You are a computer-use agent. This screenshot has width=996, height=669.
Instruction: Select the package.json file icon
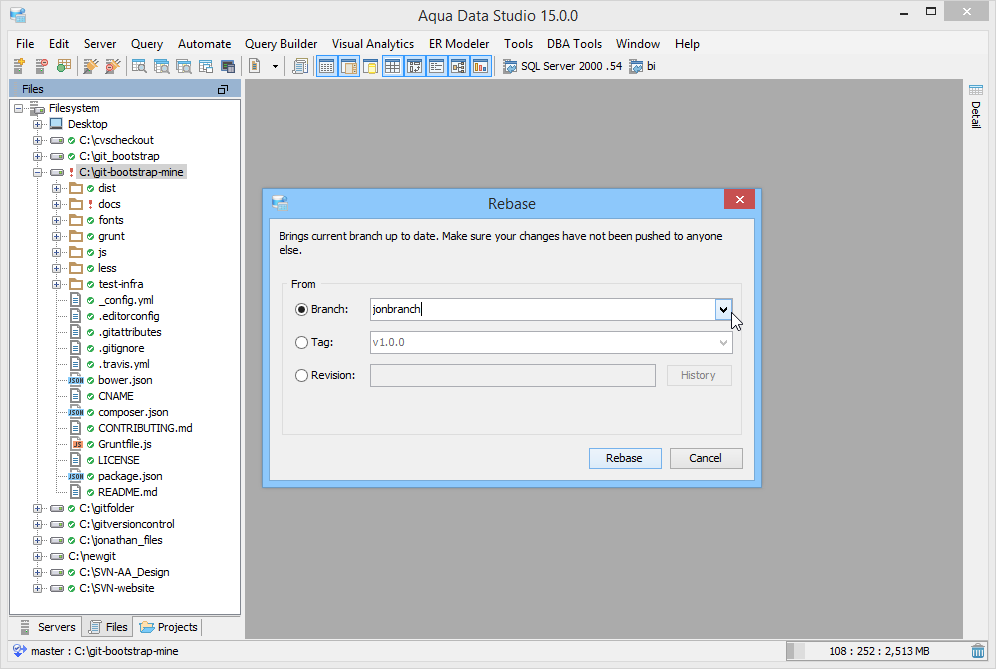coord(76,476)
